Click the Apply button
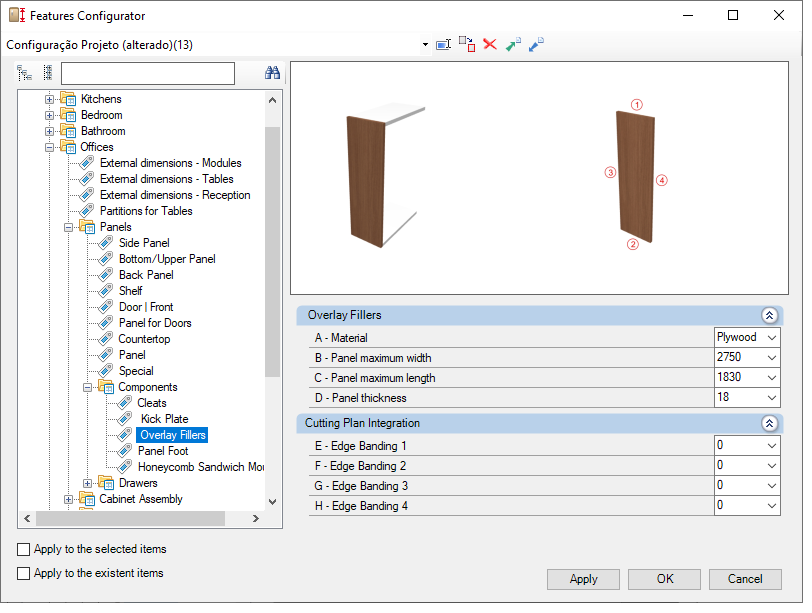 pos(583,579)
